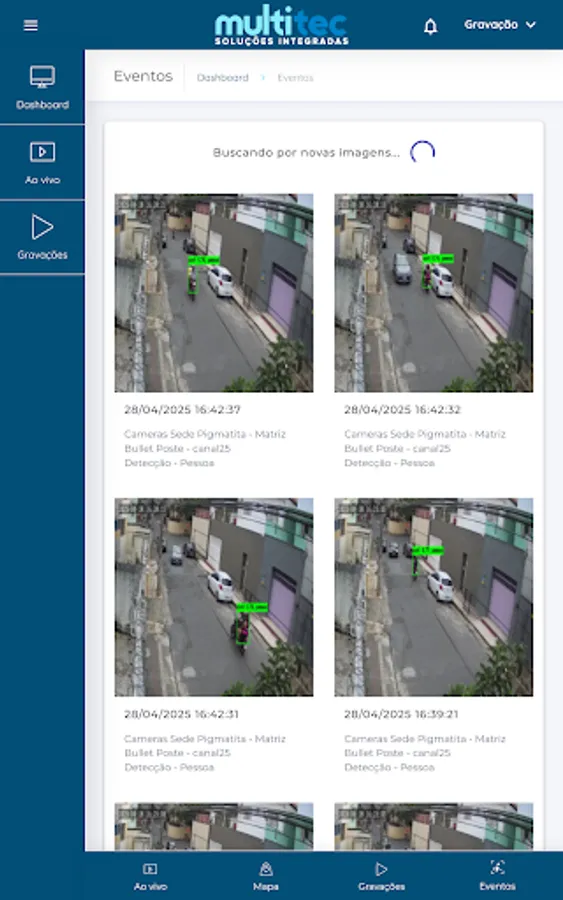Open Ao vivo icon in sidebar
This screenshot has height=900, width=563.
point(42,152)
